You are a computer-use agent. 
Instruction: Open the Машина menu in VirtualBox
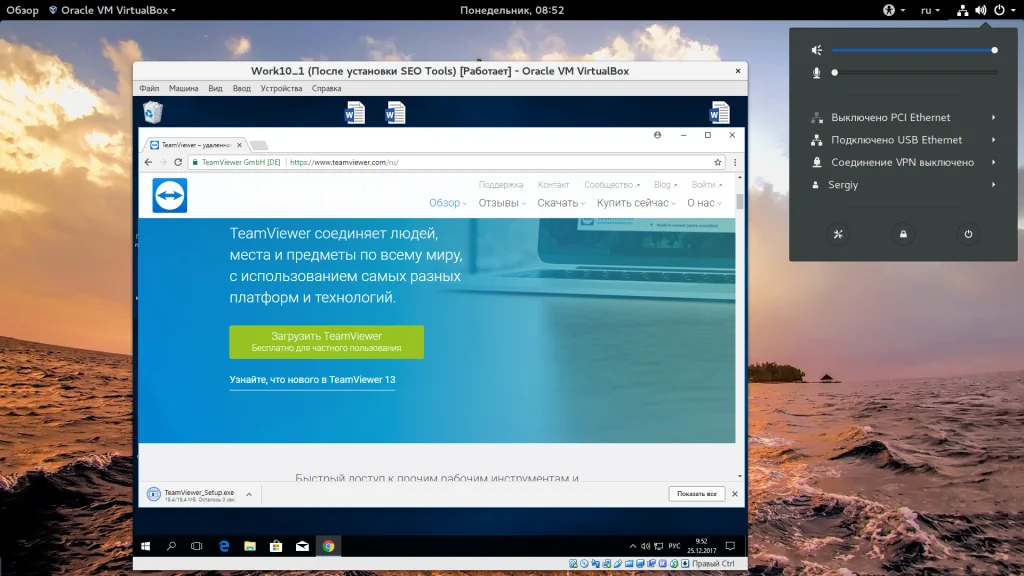coord(183,88)
